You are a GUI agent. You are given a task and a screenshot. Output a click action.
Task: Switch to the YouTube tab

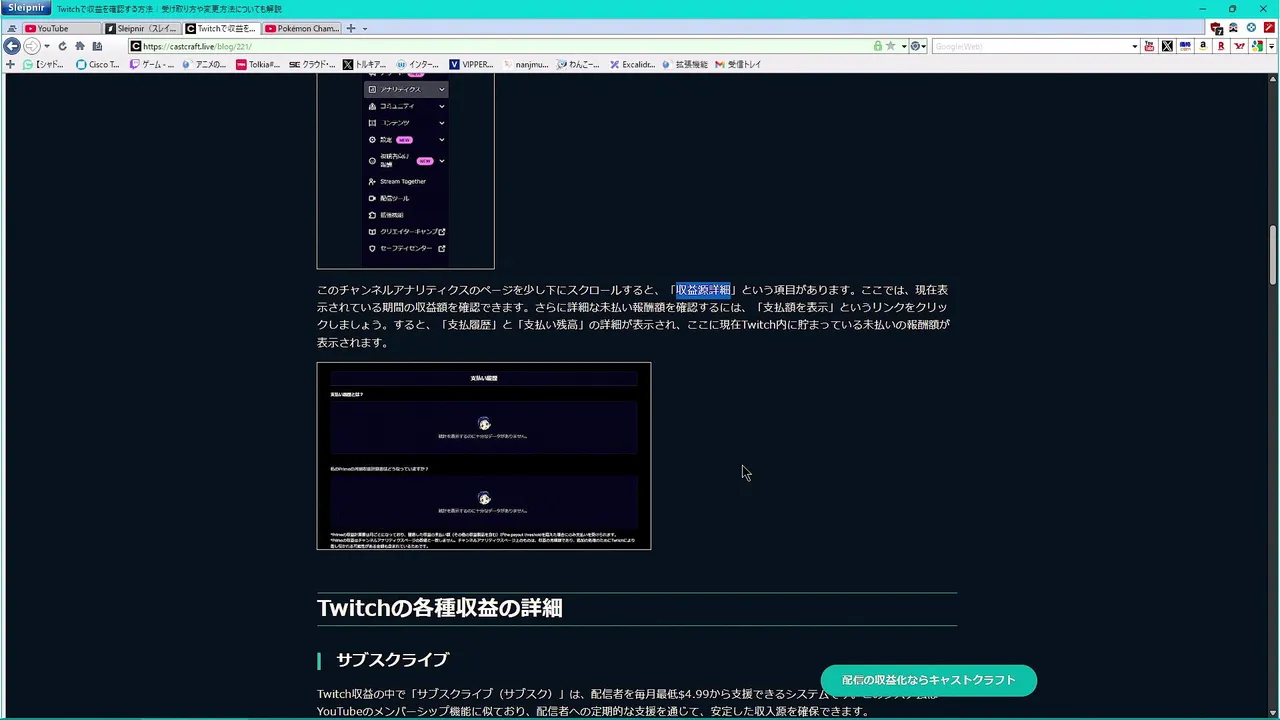click(60, 28)
